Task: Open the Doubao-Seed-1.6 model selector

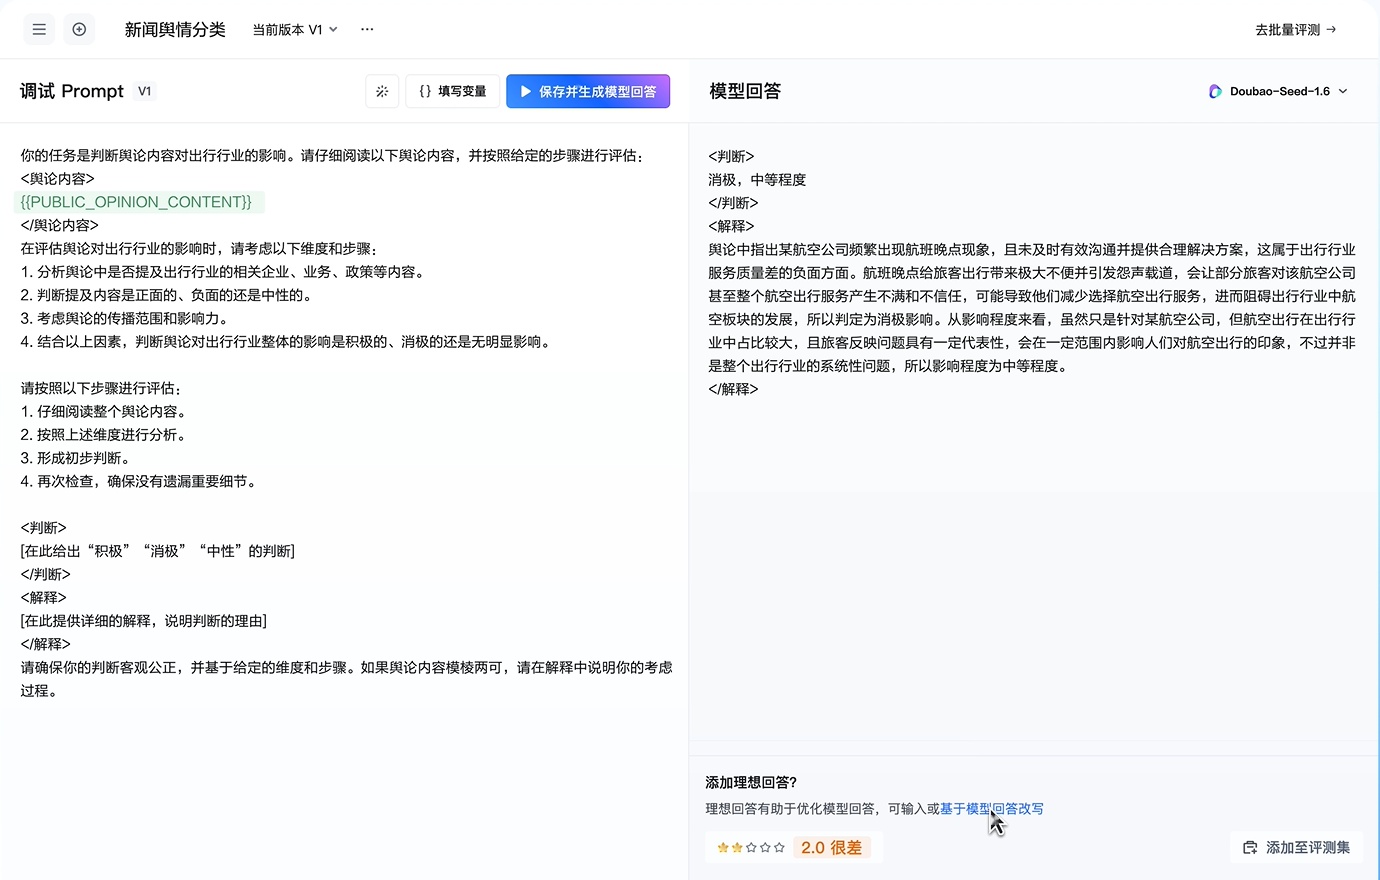Action: point(1279,91)
